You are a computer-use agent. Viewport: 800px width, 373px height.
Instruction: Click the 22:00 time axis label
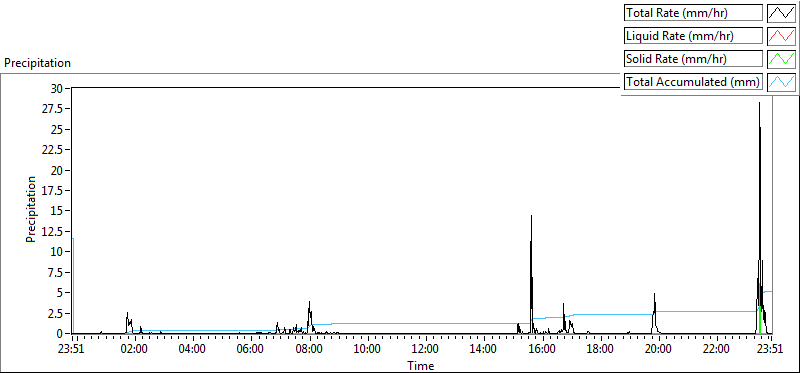tap(717, 350)
